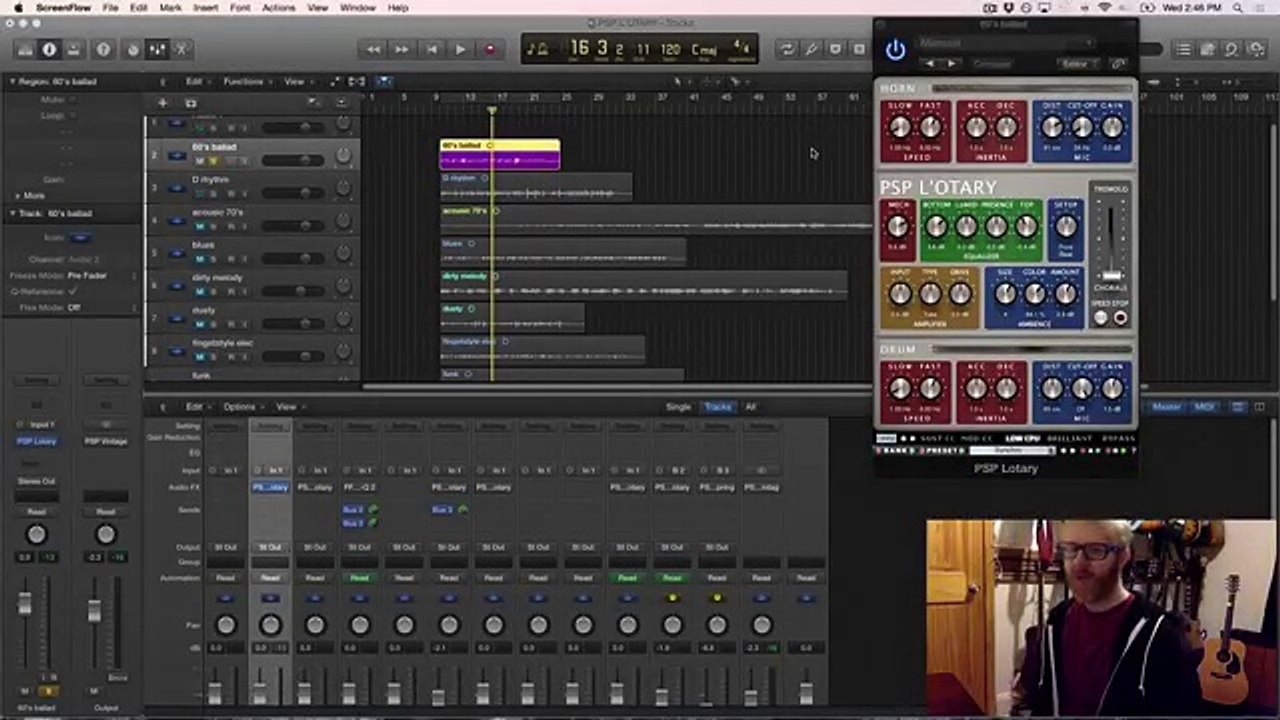Click the Horn Fast speed knob
Viewport: 1280px width, 720px height.
tap(930, 127)
